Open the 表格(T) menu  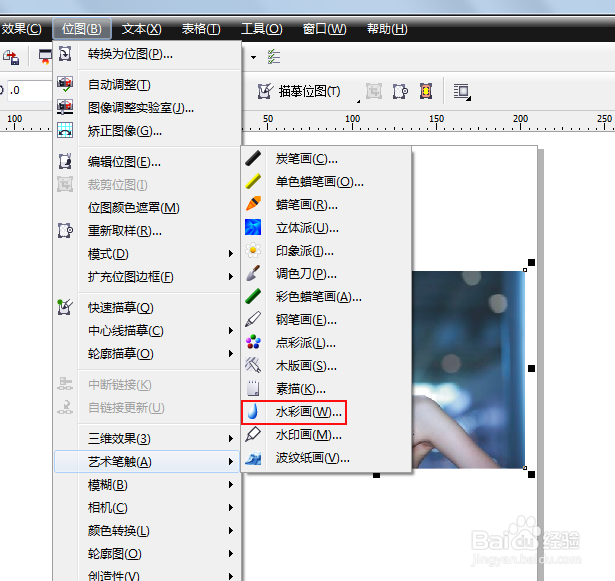pyautogui.click(x=201, y=29)
